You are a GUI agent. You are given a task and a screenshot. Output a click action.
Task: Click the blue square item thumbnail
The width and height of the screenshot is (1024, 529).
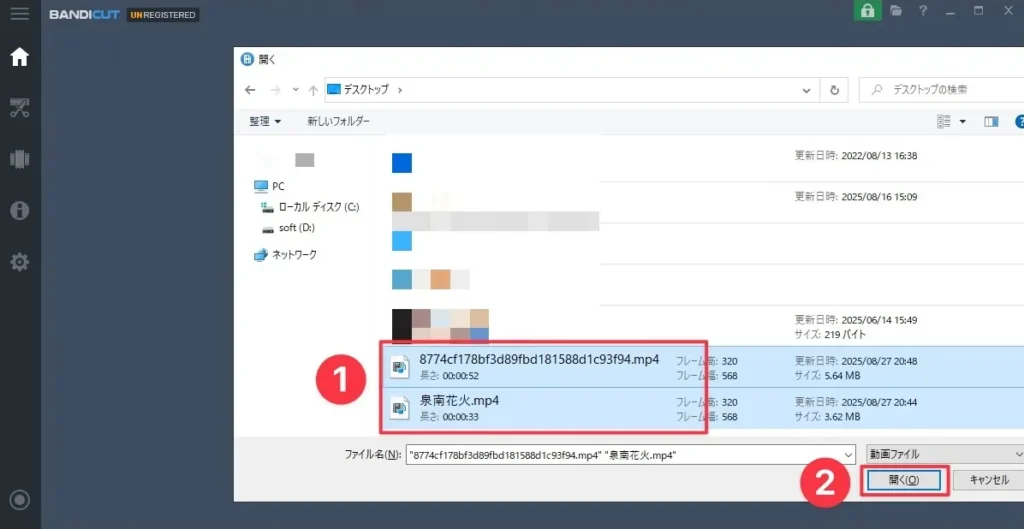[402, 163]
